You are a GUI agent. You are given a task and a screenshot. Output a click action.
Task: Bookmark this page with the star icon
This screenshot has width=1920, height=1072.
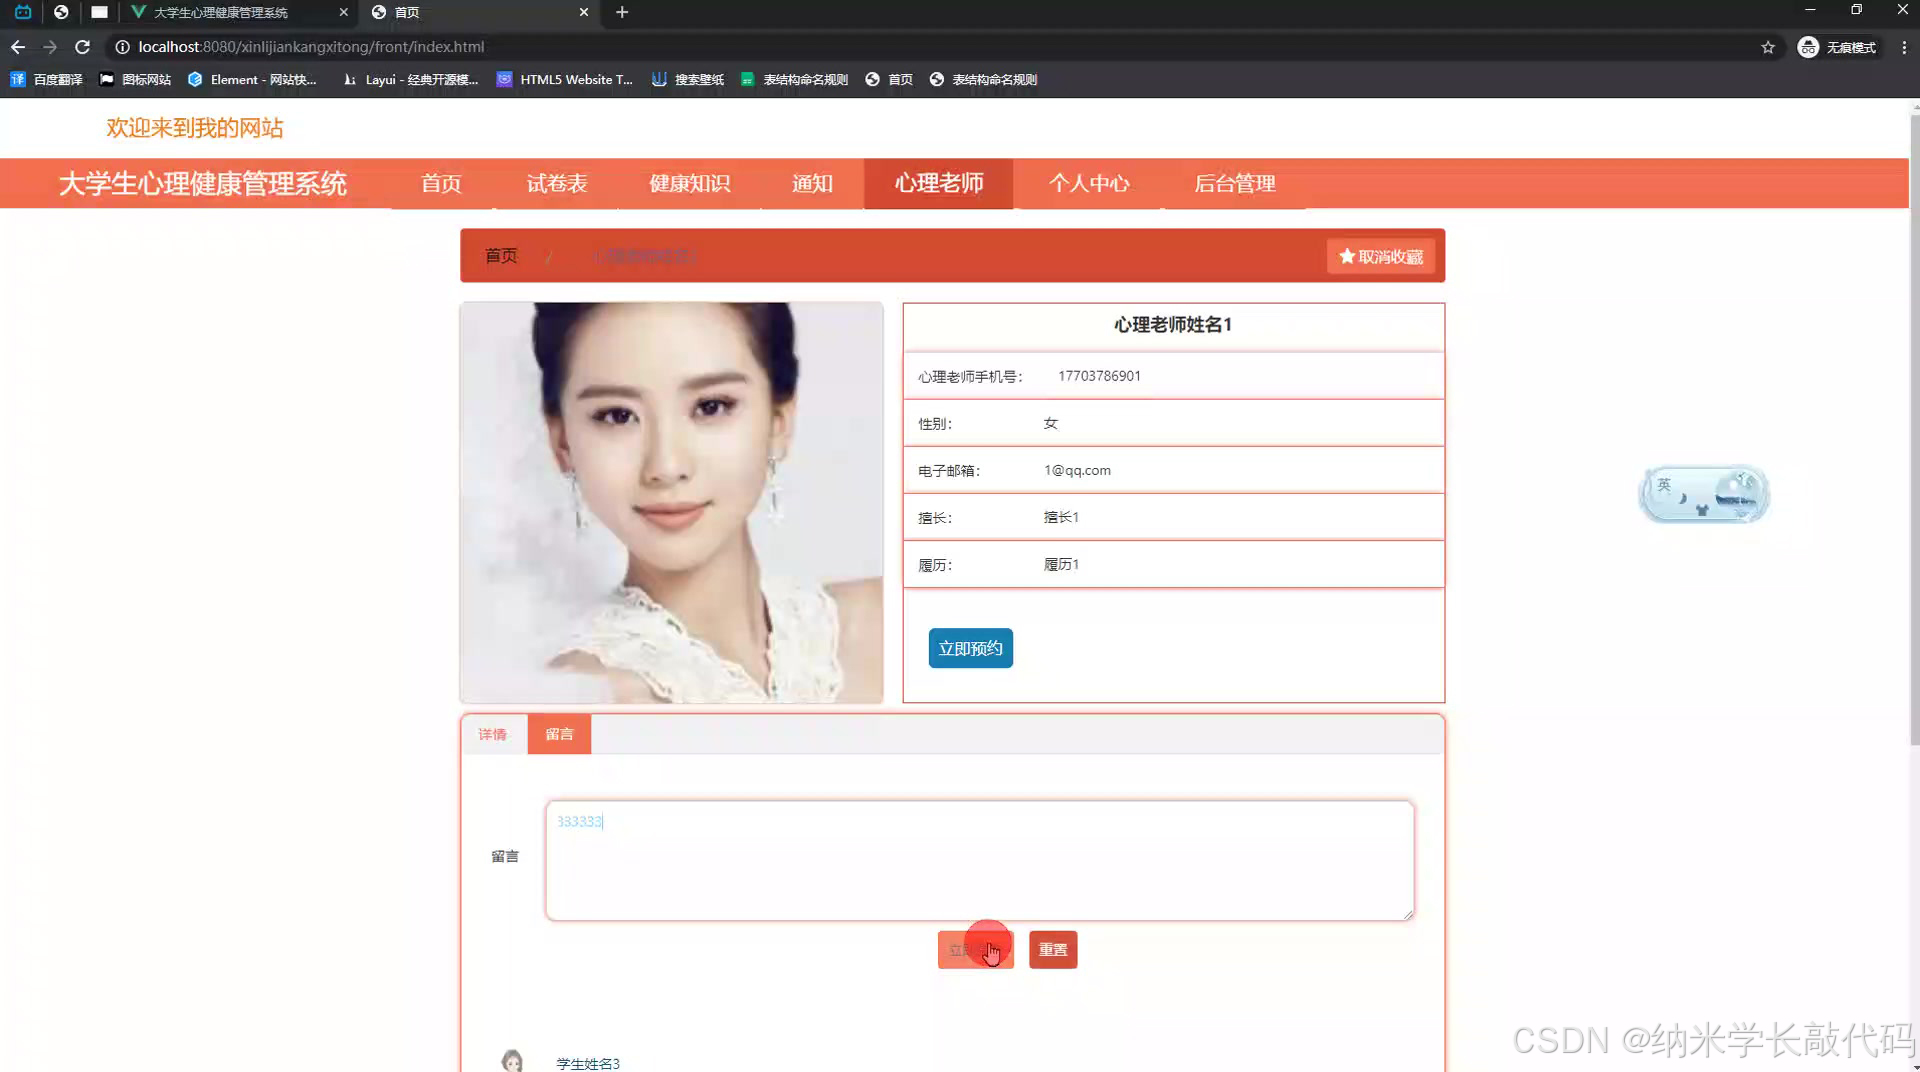coord(1768,47)
